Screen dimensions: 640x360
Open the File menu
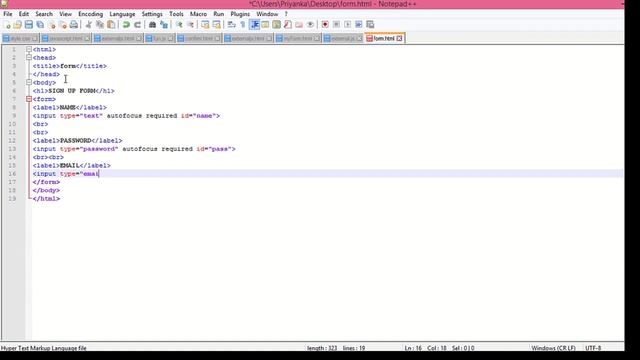tap(8, 14)
